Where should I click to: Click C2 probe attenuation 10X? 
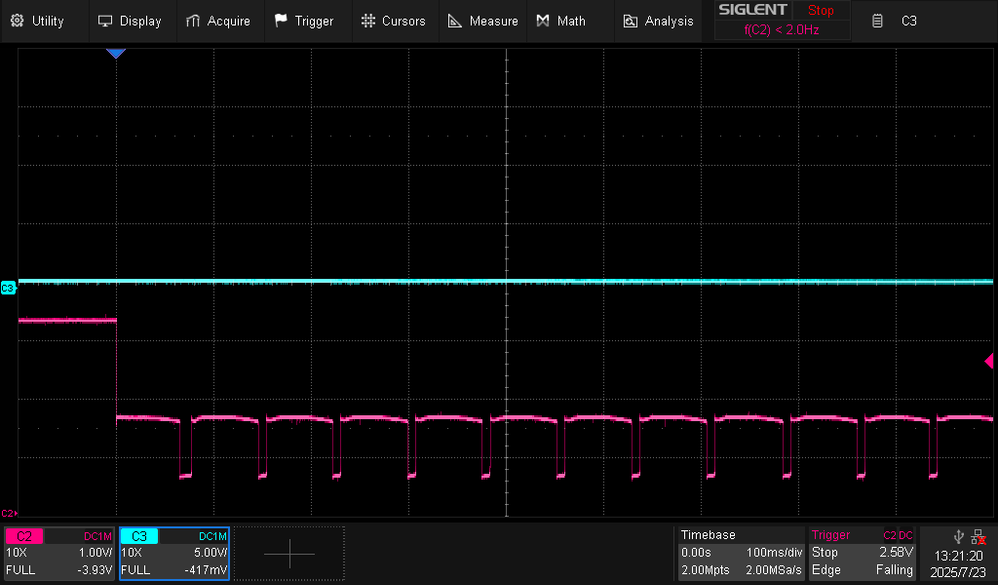pyautogui.click(x=17, y=553)
